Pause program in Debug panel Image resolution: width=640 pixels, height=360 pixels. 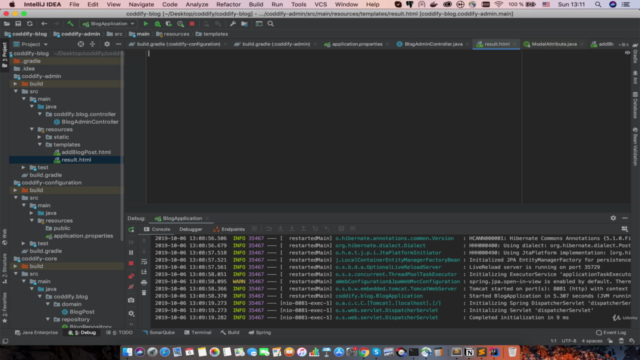coord(131,253)
